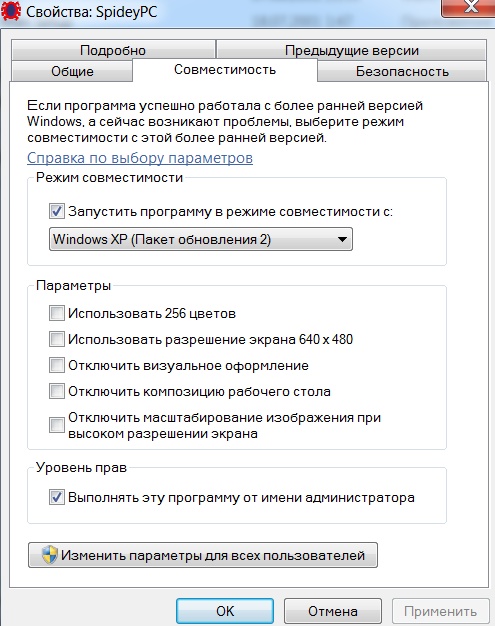Open the Windows XP compatibility mode dropdown

(x=201, y=239)
